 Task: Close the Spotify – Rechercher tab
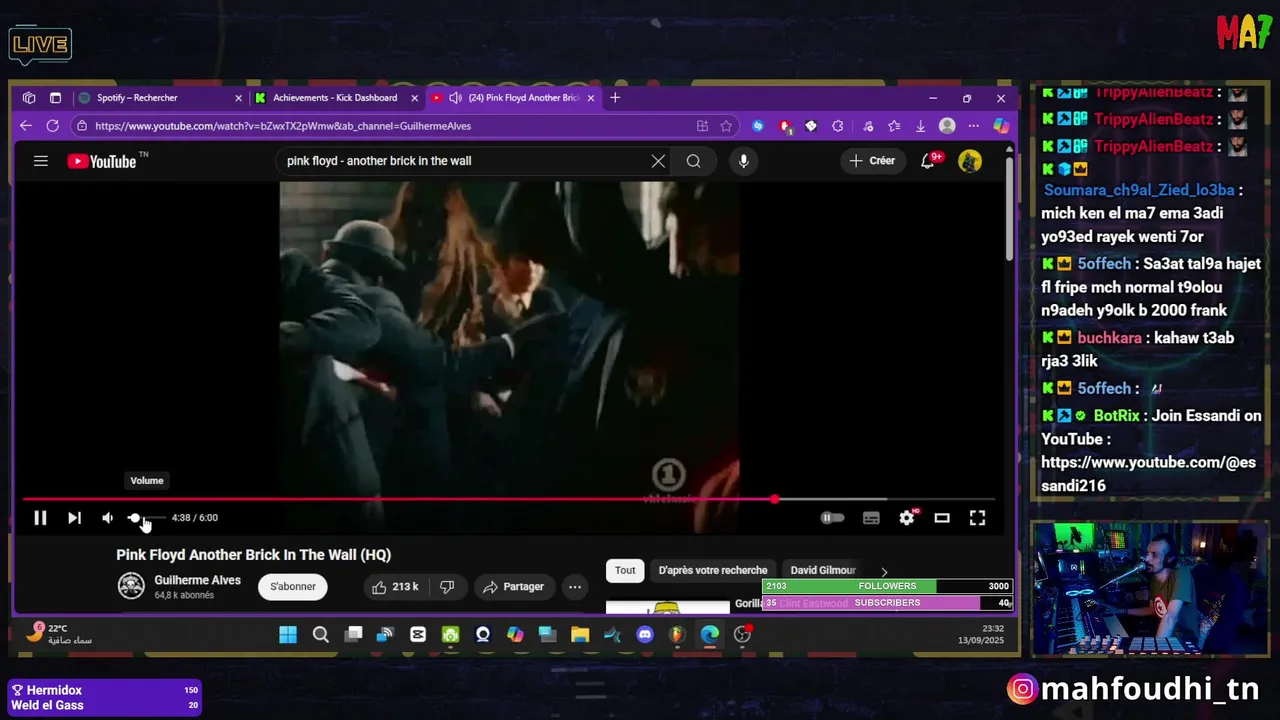tap(238, 98)
